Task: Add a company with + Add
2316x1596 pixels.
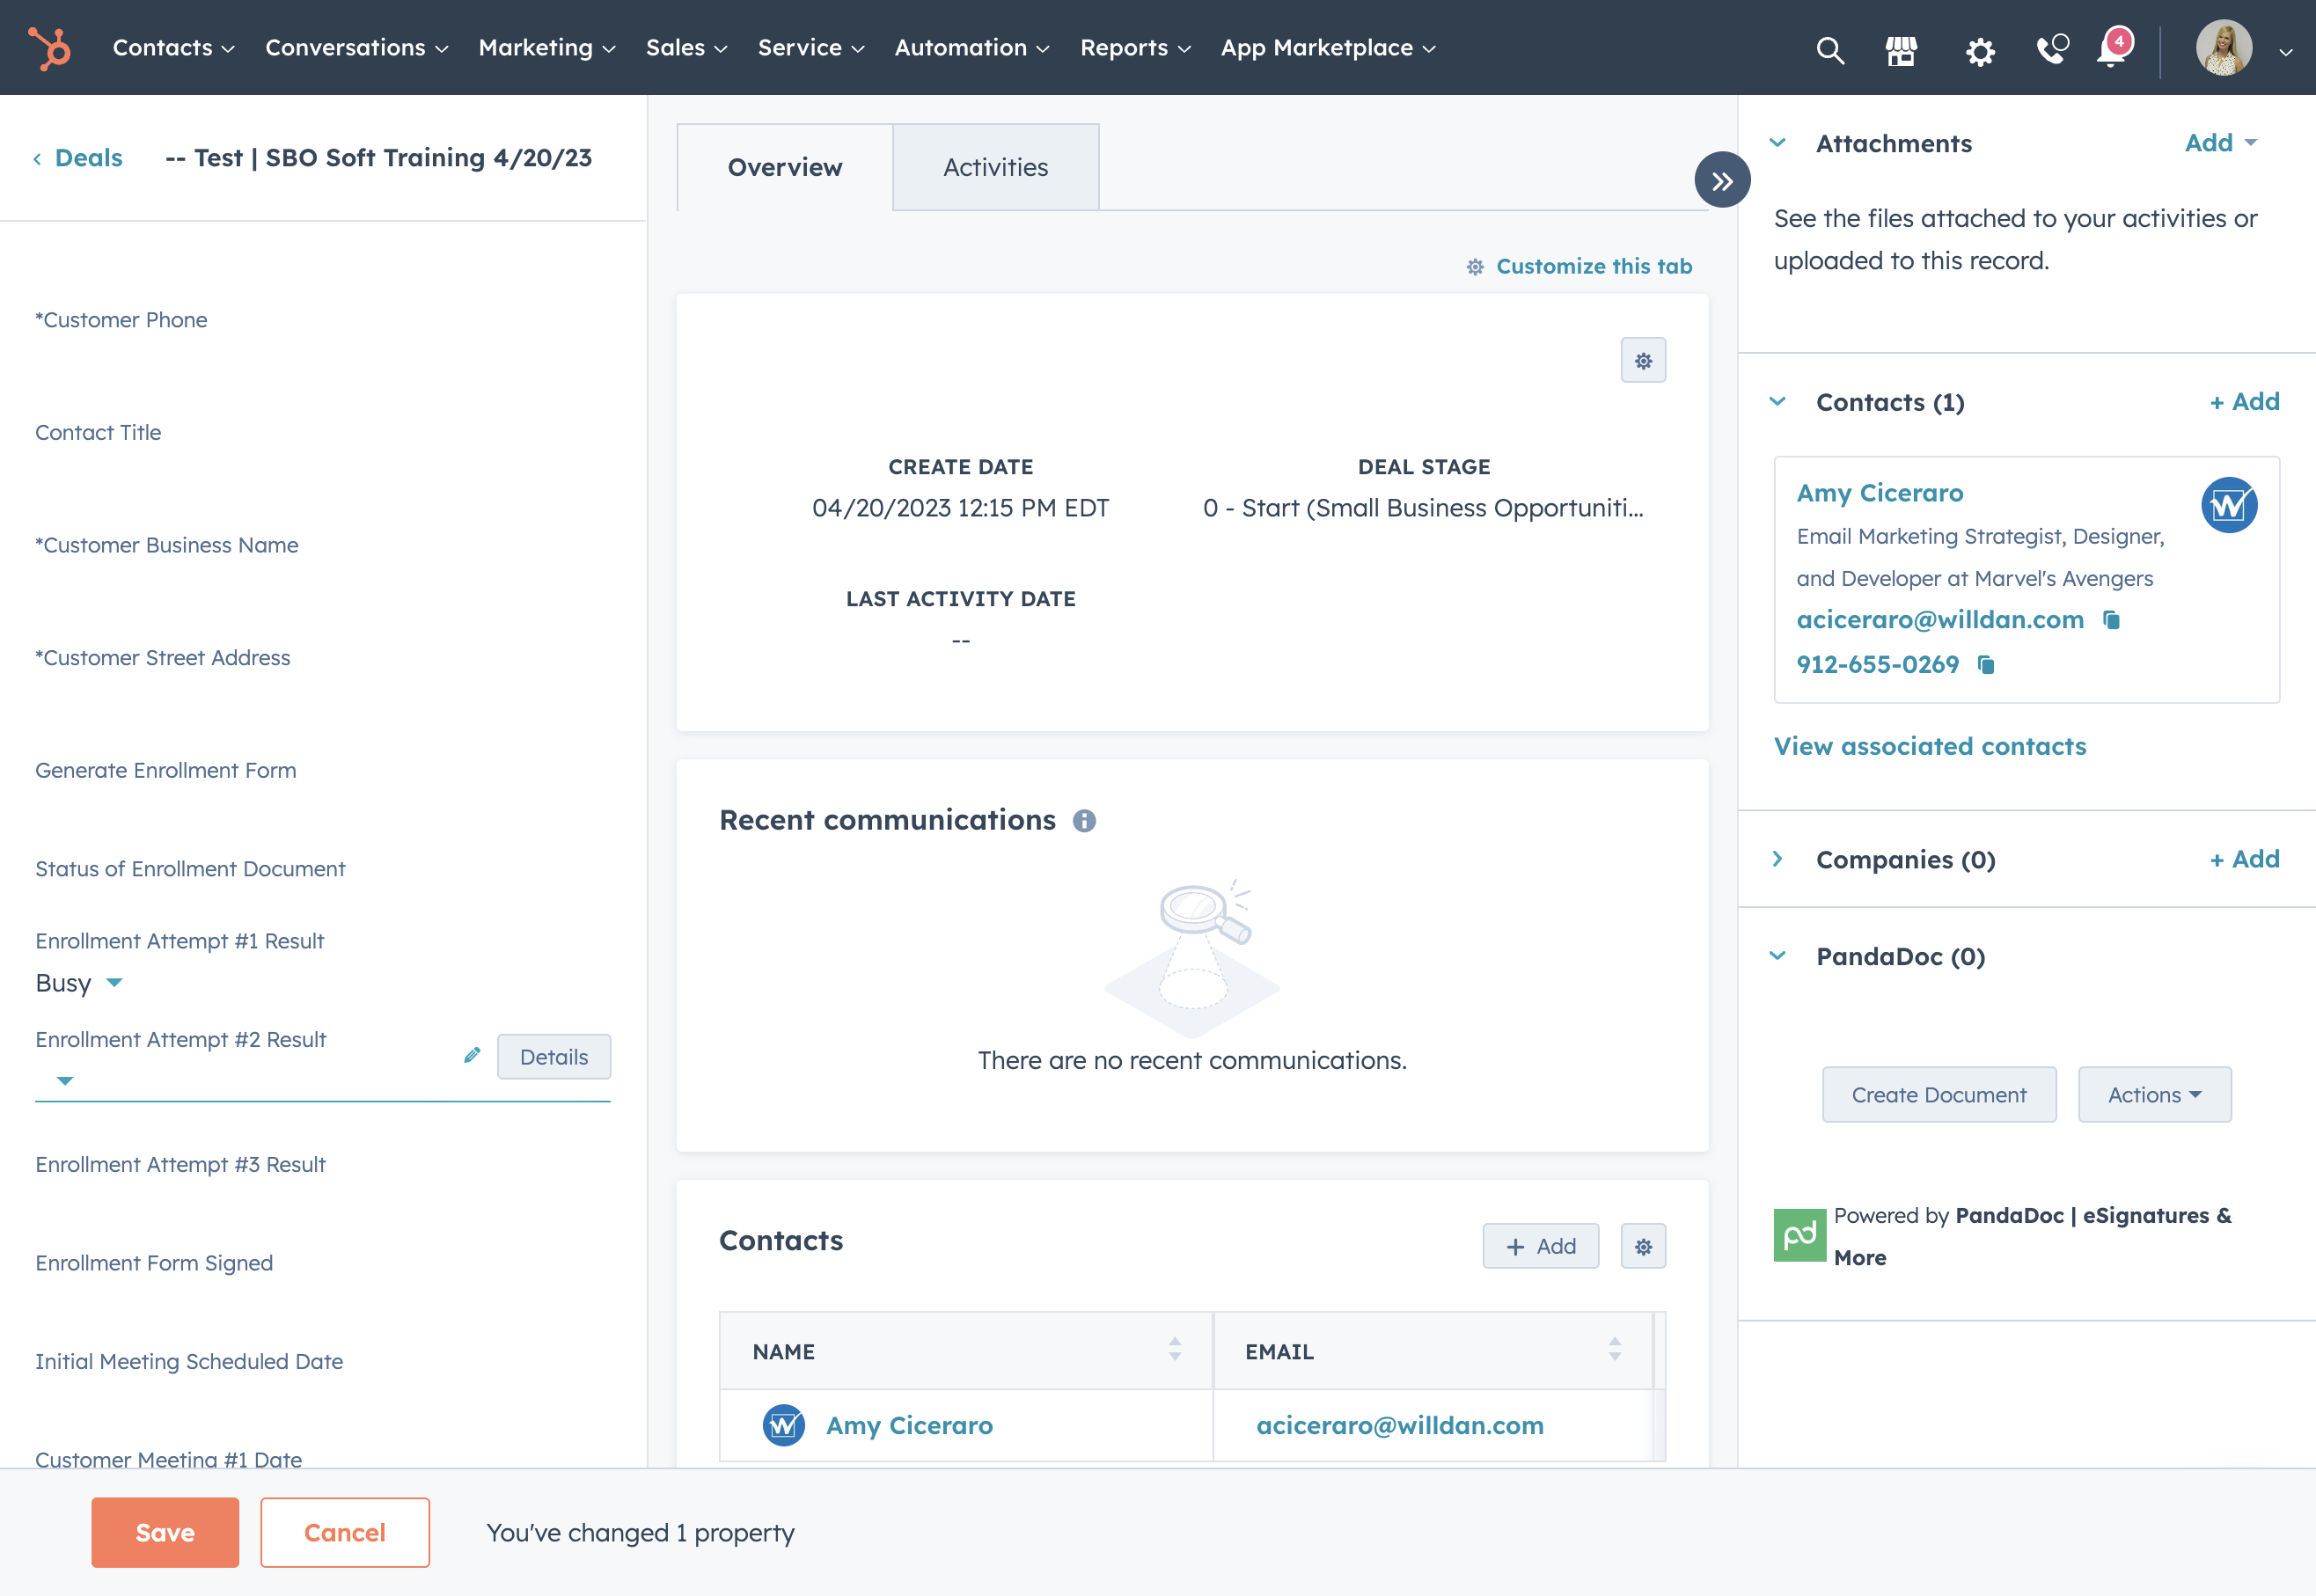Action: (x=2244, y=859)
